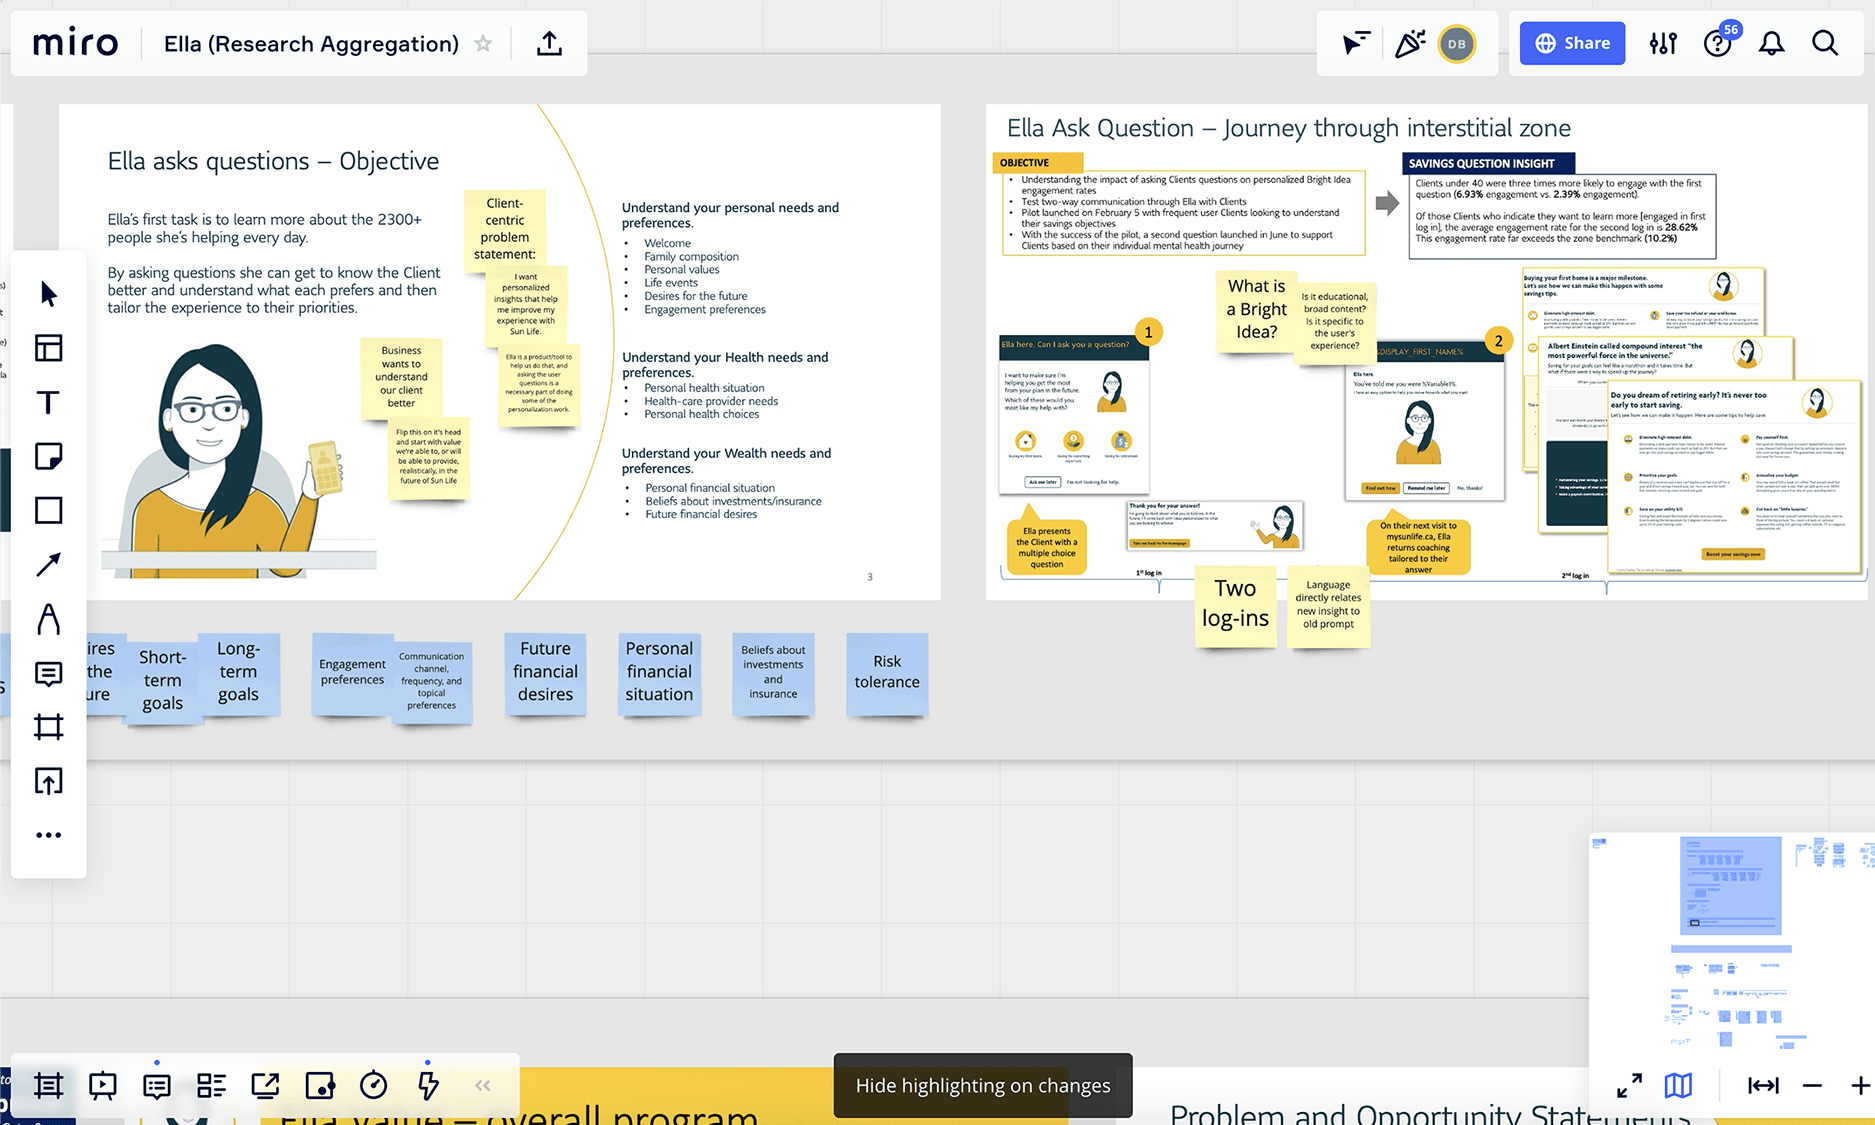Zoom in with plus button
This screenshot has width=1875, height=1125.
pyautogui.click(x=1860, y=1085)
